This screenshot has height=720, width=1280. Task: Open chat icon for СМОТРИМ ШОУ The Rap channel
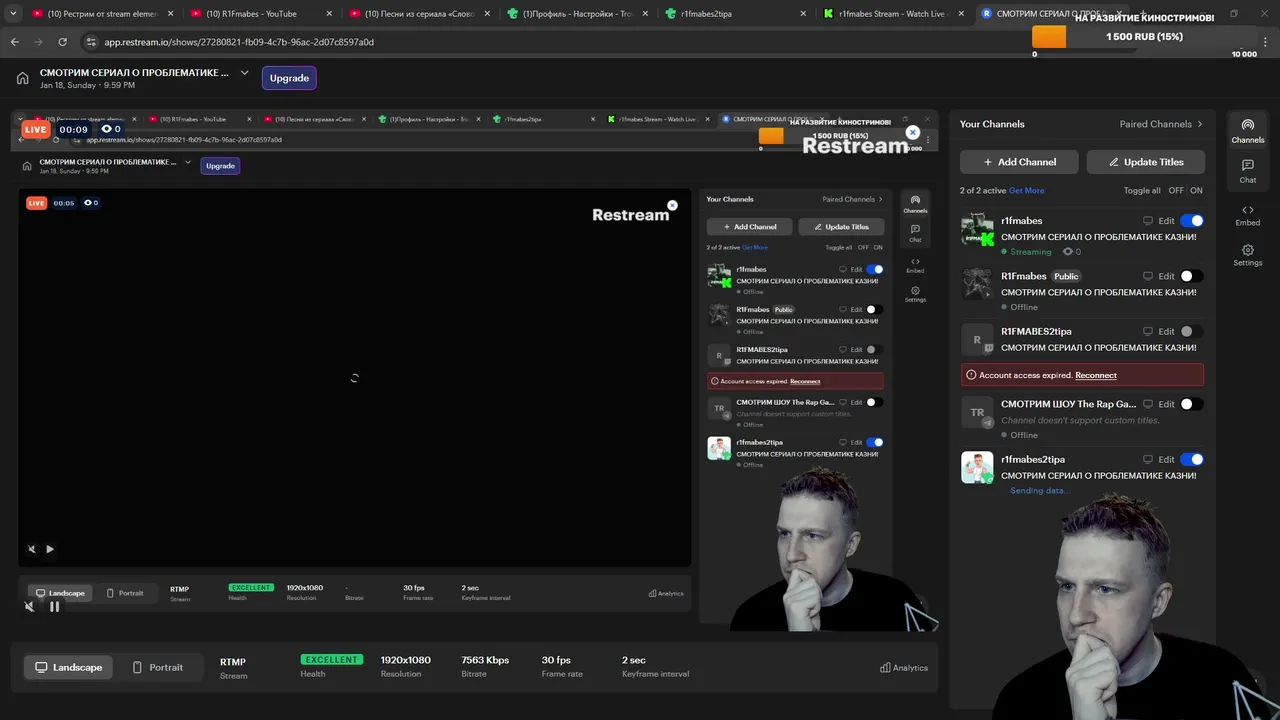point(1148,404)
